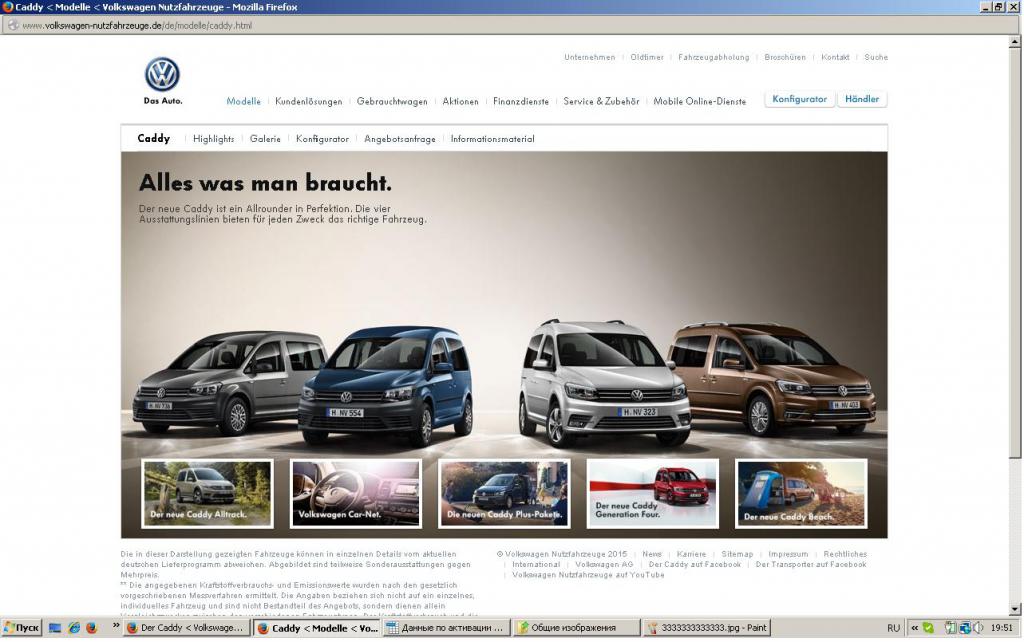1024x642 pixels.
Task: Open the Unternehmen link
Action: [590, 57]
